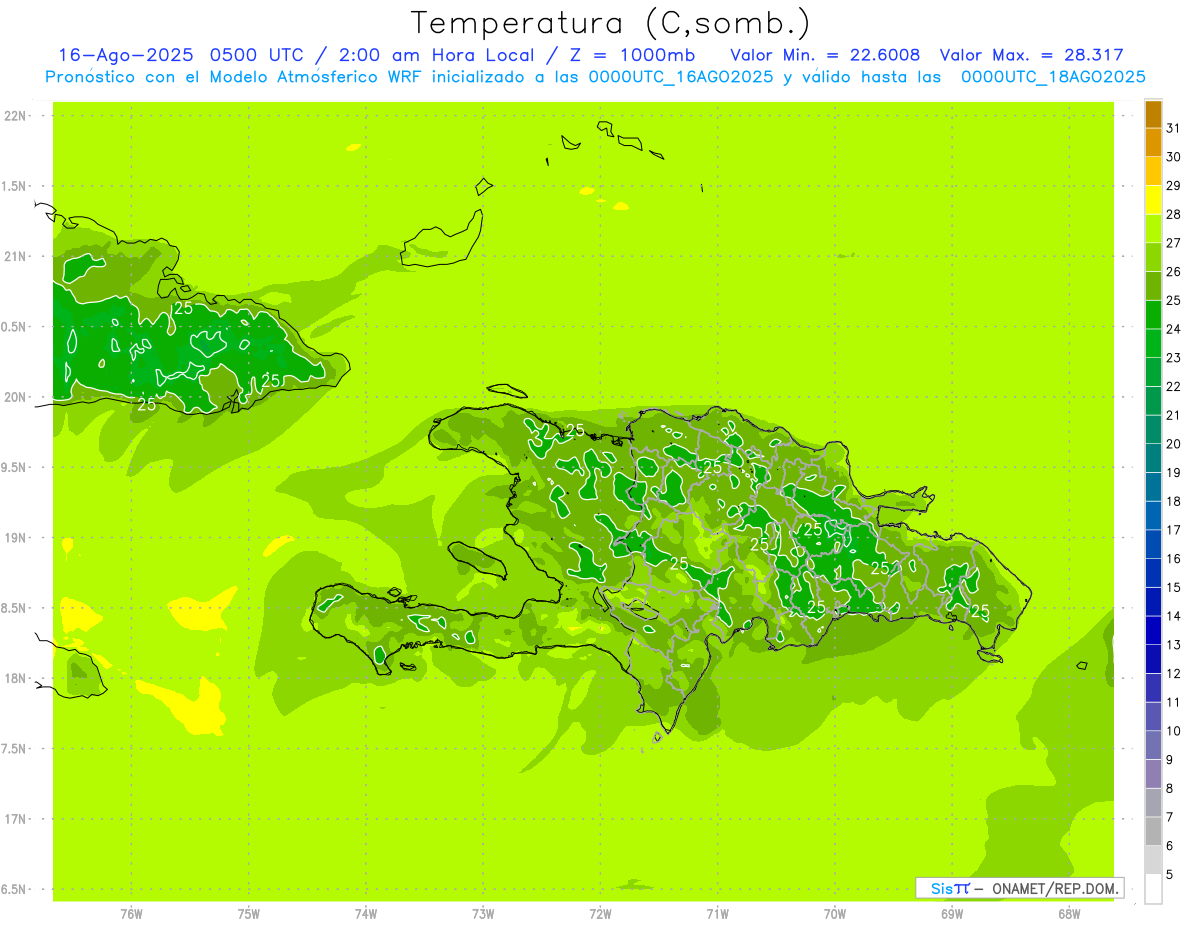Click the legend value "28"
The height and width of the screenshot is (927, 1200).
(x=1173, y=214)
